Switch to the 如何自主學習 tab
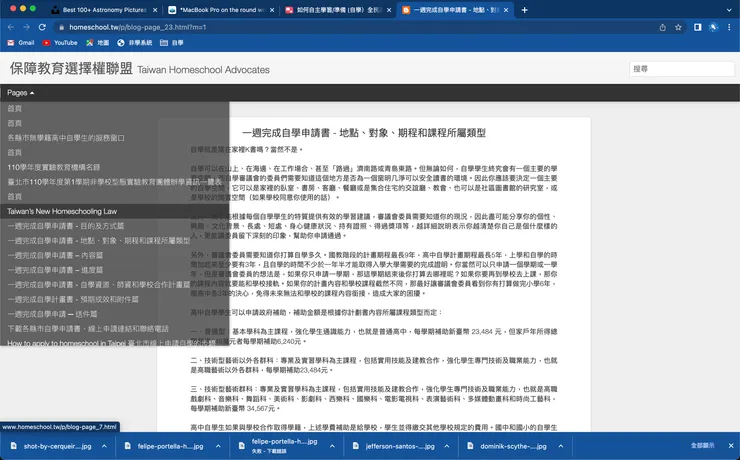 [x=338, y=10]
